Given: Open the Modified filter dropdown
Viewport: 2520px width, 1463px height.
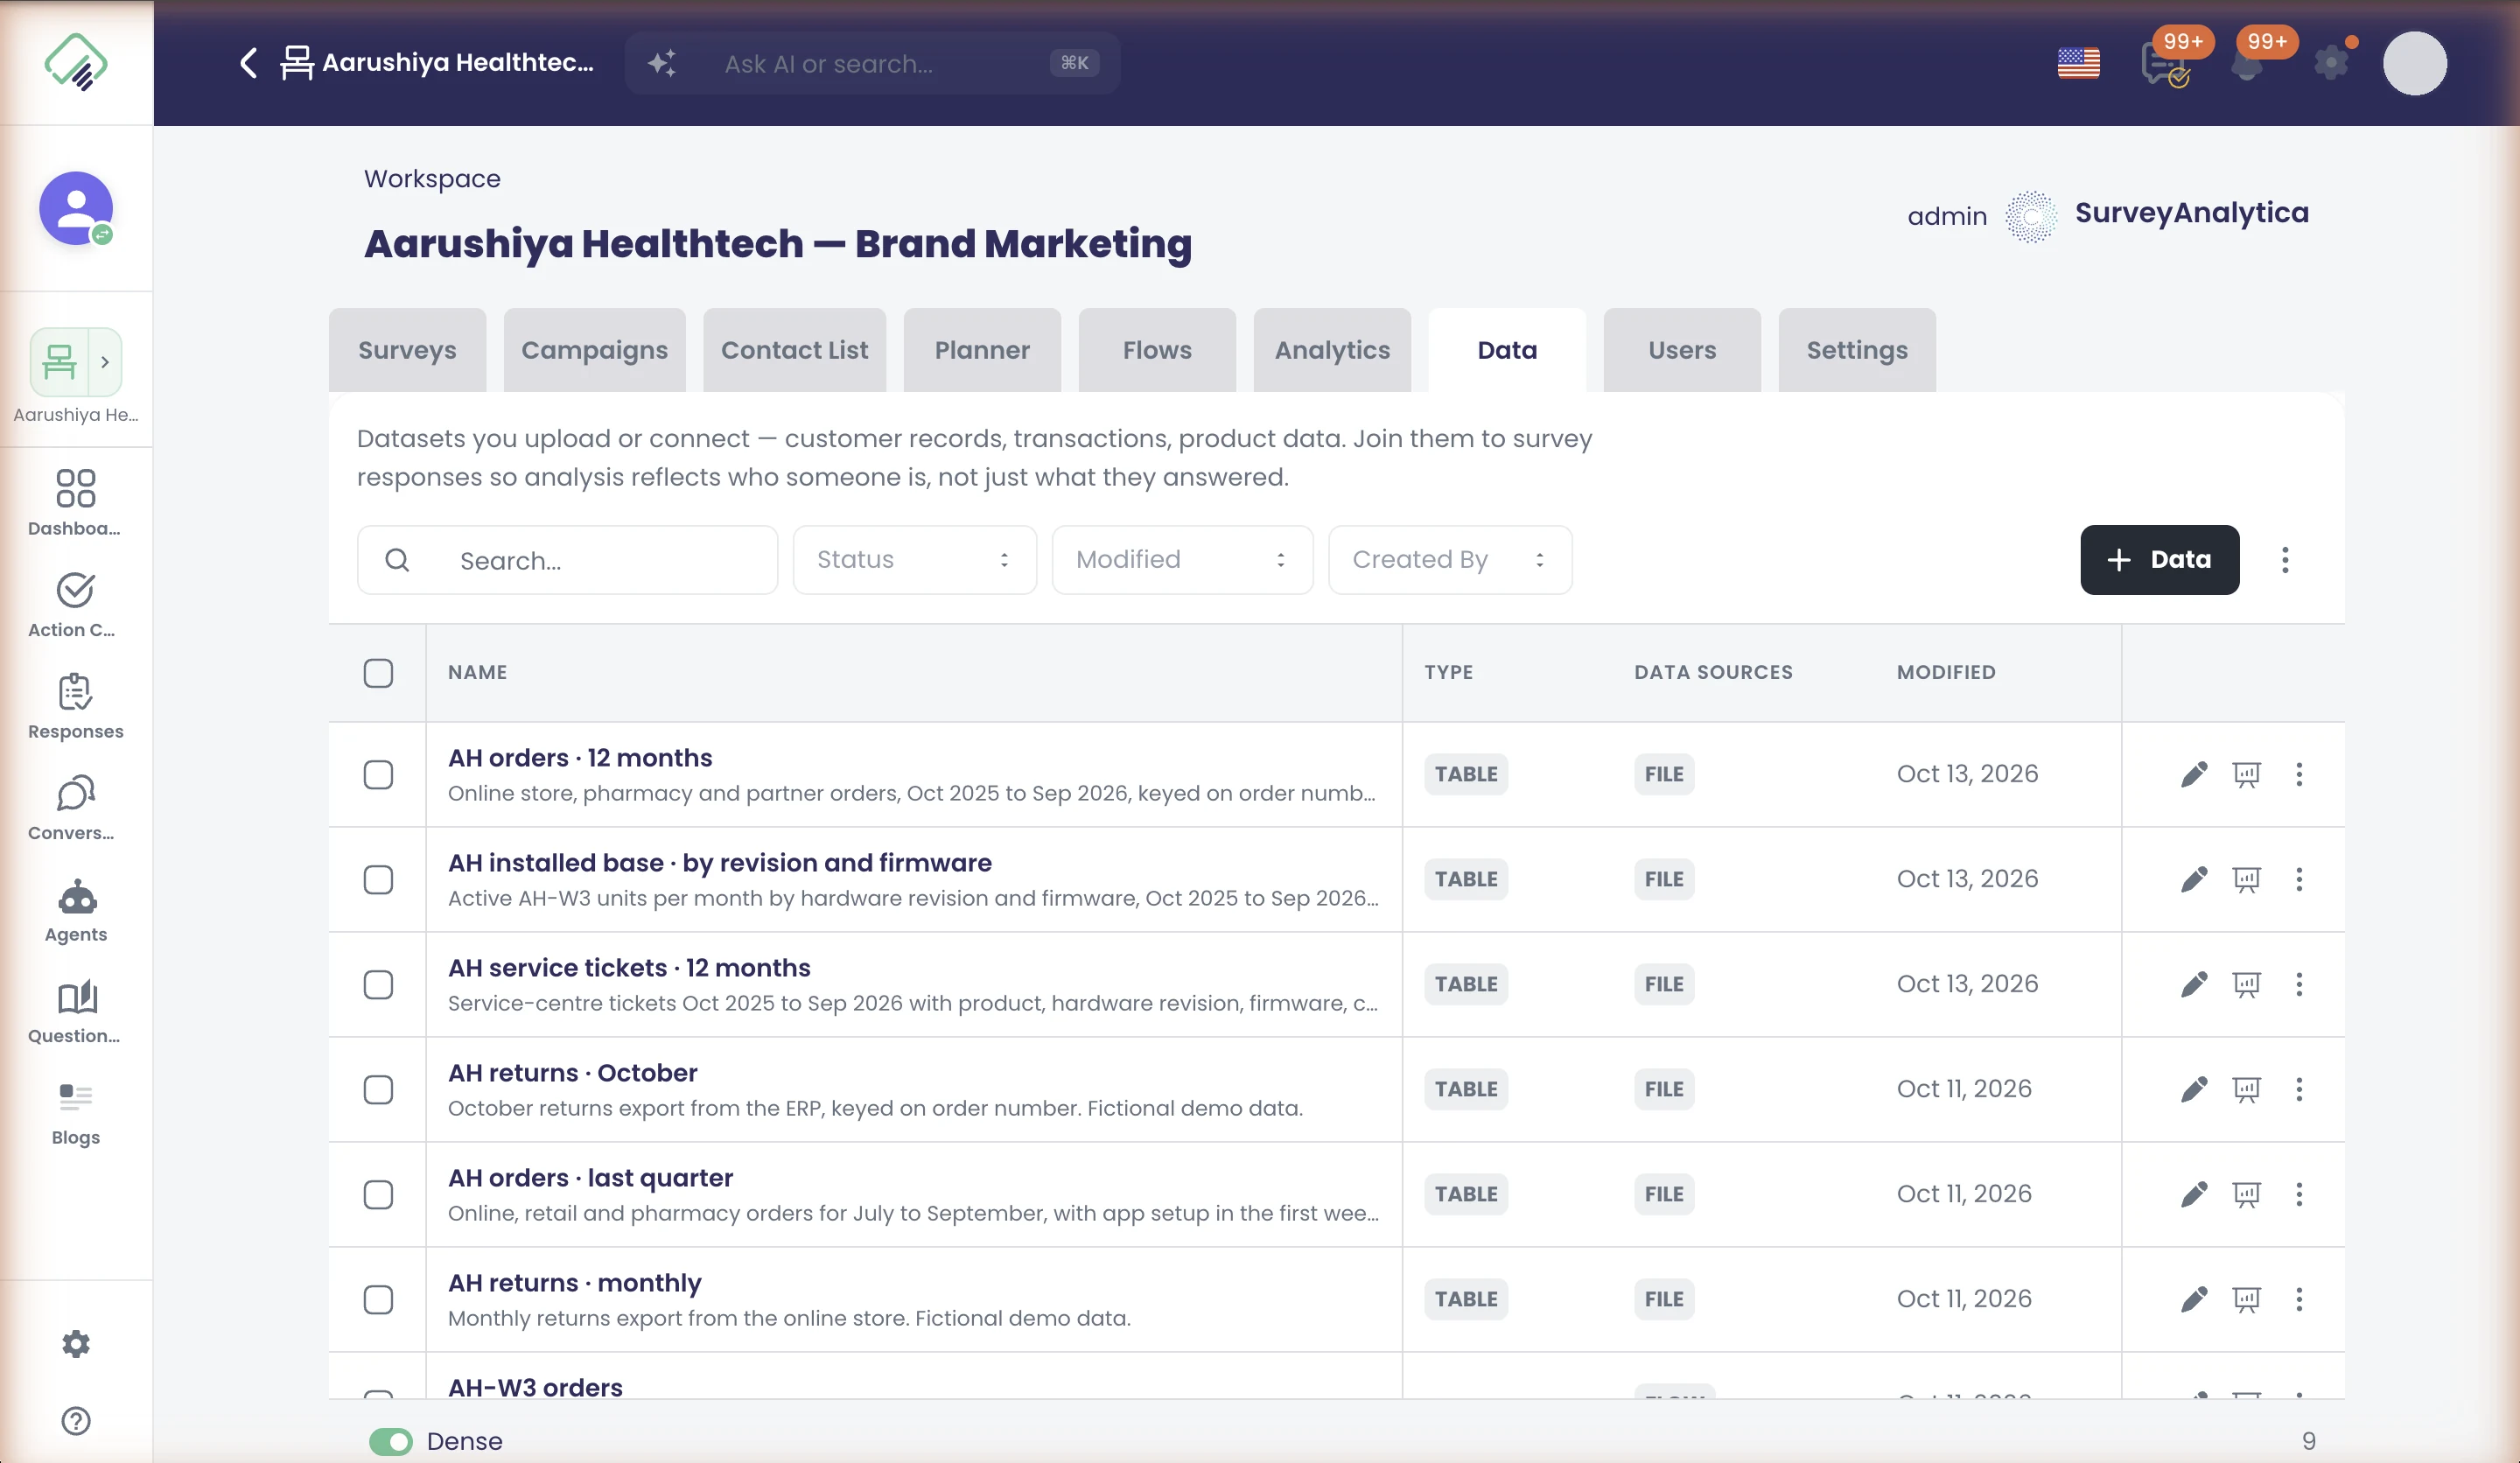Looking at the screenshot, I should tap(1182, 560).
